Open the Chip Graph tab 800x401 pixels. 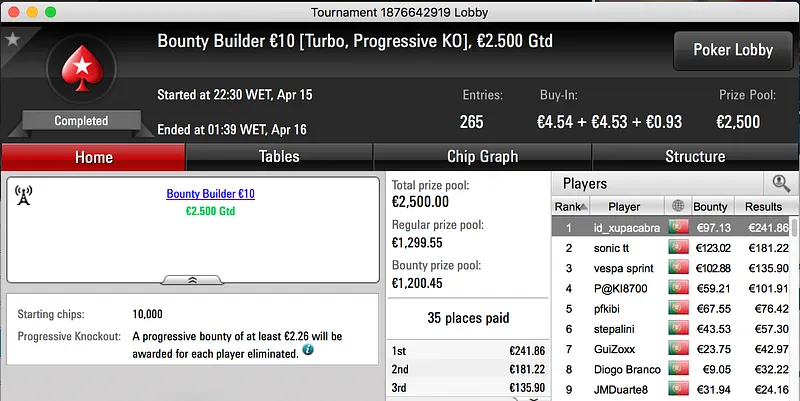click(482, 157)
